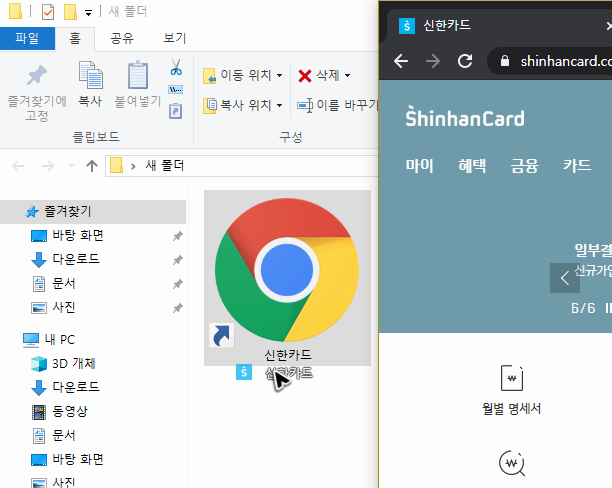The width and height of the screenshot is (612, 488).
Task: Open Customize Quick Access Toolbar dropdown
Action: [x=89, y=13]
